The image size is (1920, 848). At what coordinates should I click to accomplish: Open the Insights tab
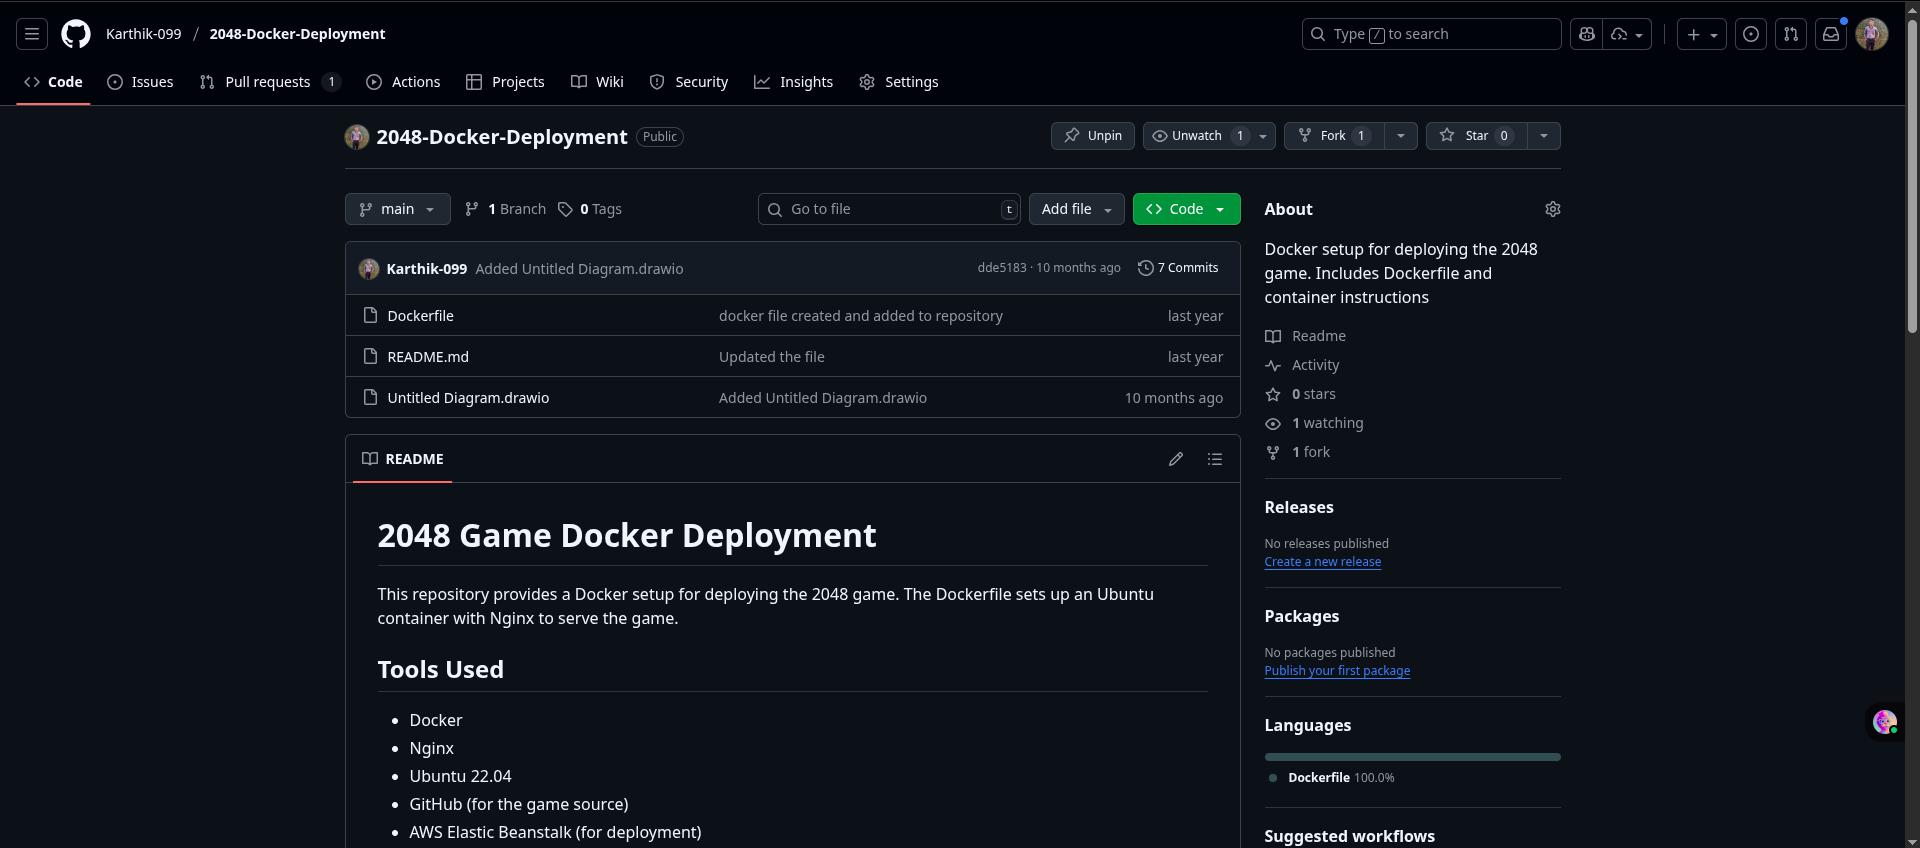coord(794,82)
